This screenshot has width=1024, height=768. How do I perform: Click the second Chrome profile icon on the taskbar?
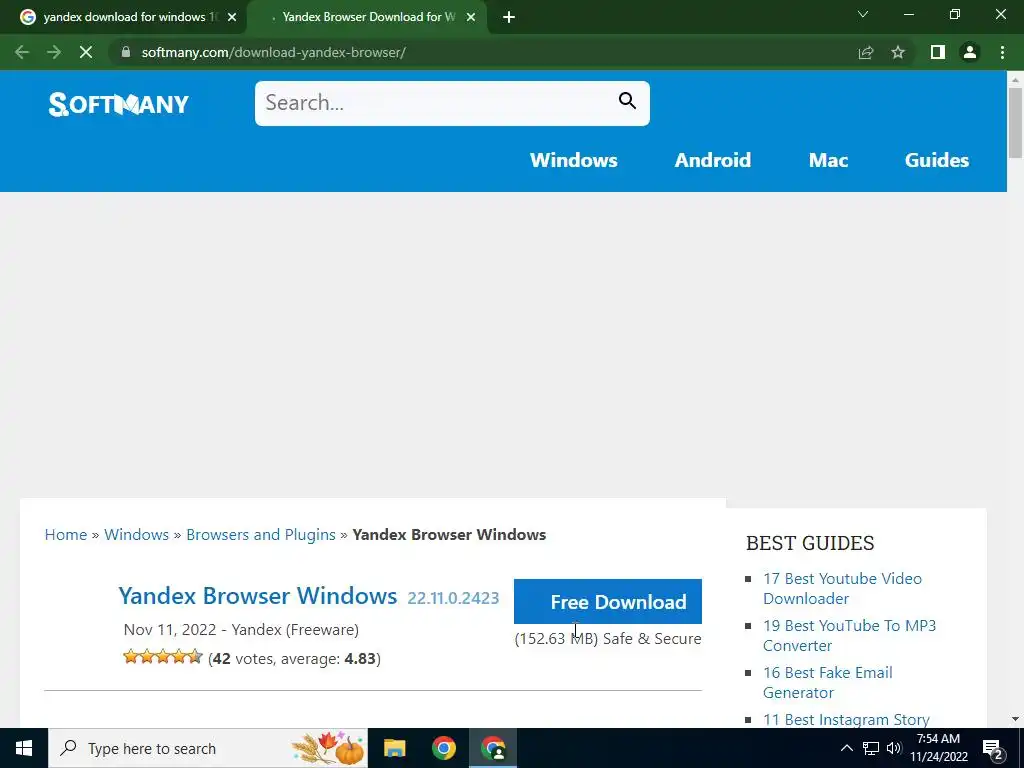pos(493,748)
